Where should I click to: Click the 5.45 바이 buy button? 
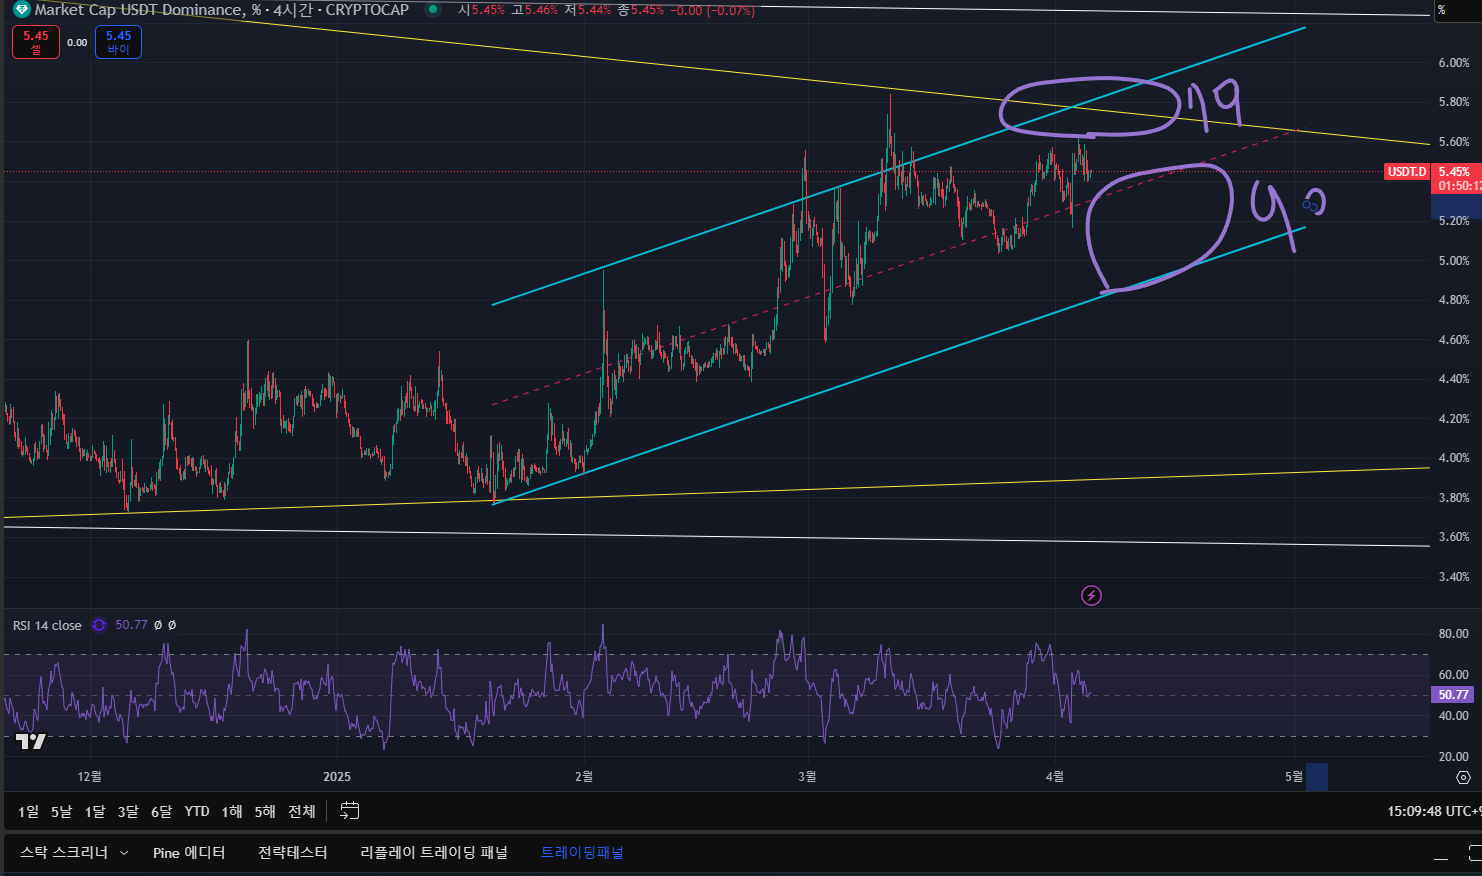tap(118, 42)
